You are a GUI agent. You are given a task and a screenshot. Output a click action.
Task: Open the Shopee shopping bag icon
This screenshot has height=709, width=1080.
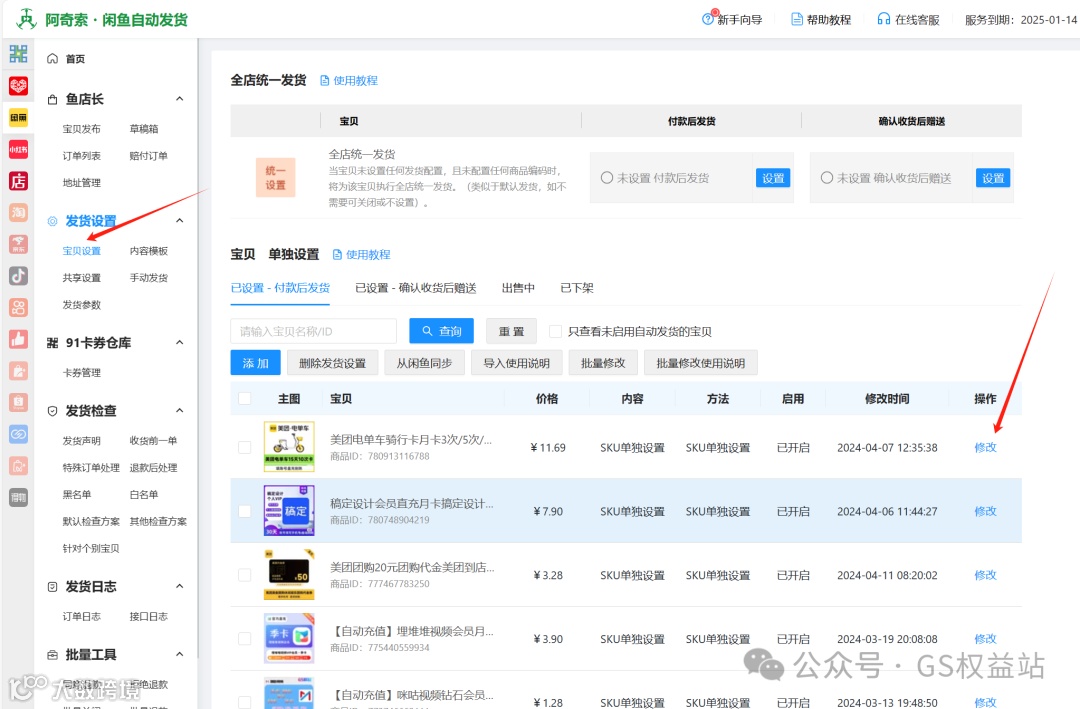pos(19,402)
